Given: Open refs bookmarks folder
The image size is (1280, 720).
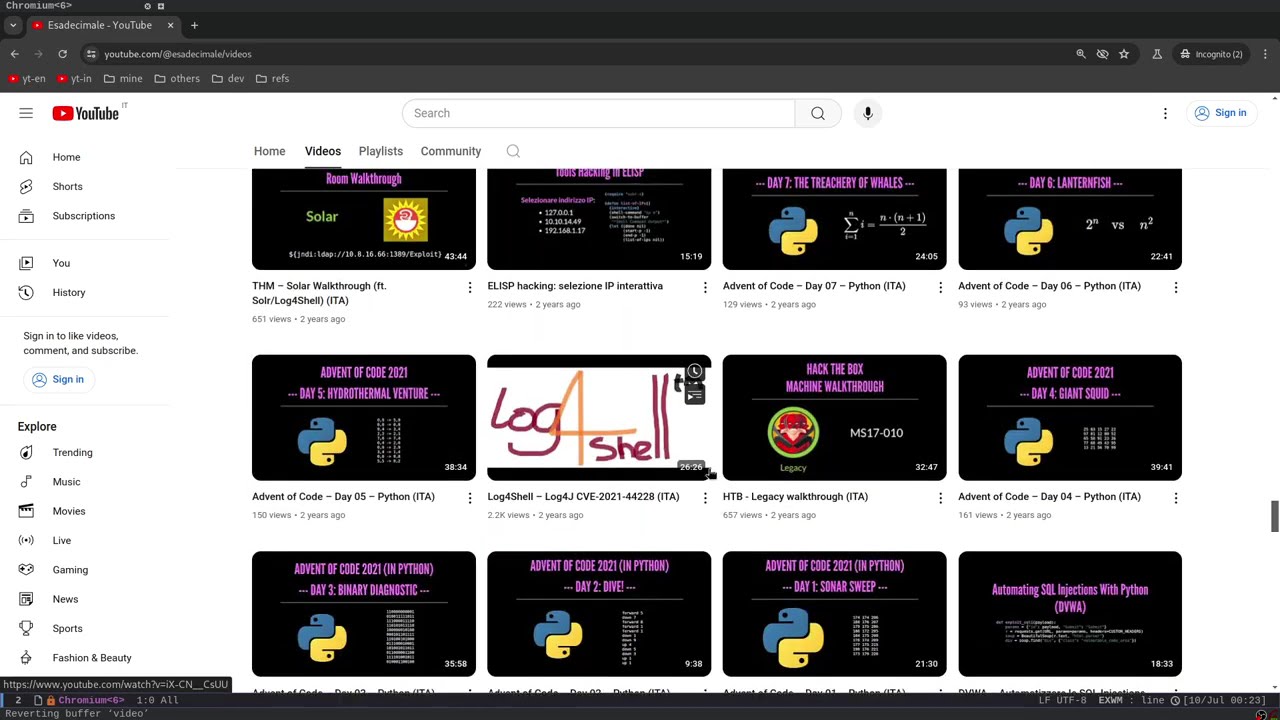Looking at the screenshot, I should coord(273,78).
